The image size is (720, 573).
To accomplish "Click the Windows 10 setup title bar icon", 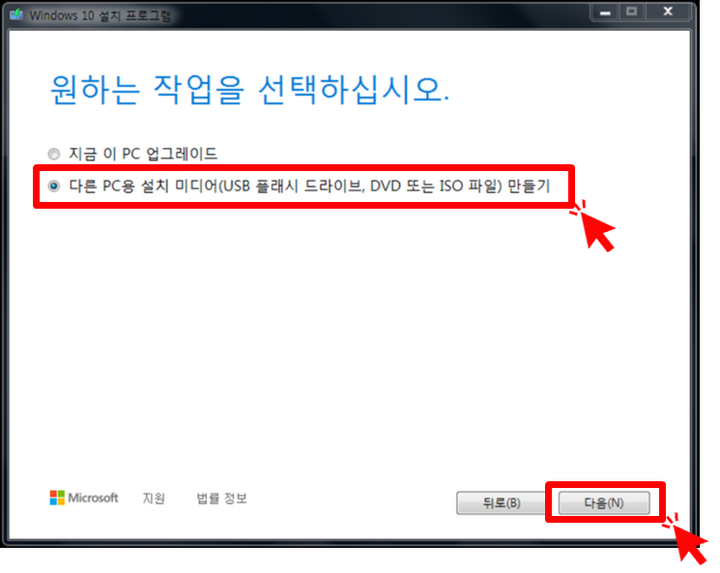I will point(17,15).
